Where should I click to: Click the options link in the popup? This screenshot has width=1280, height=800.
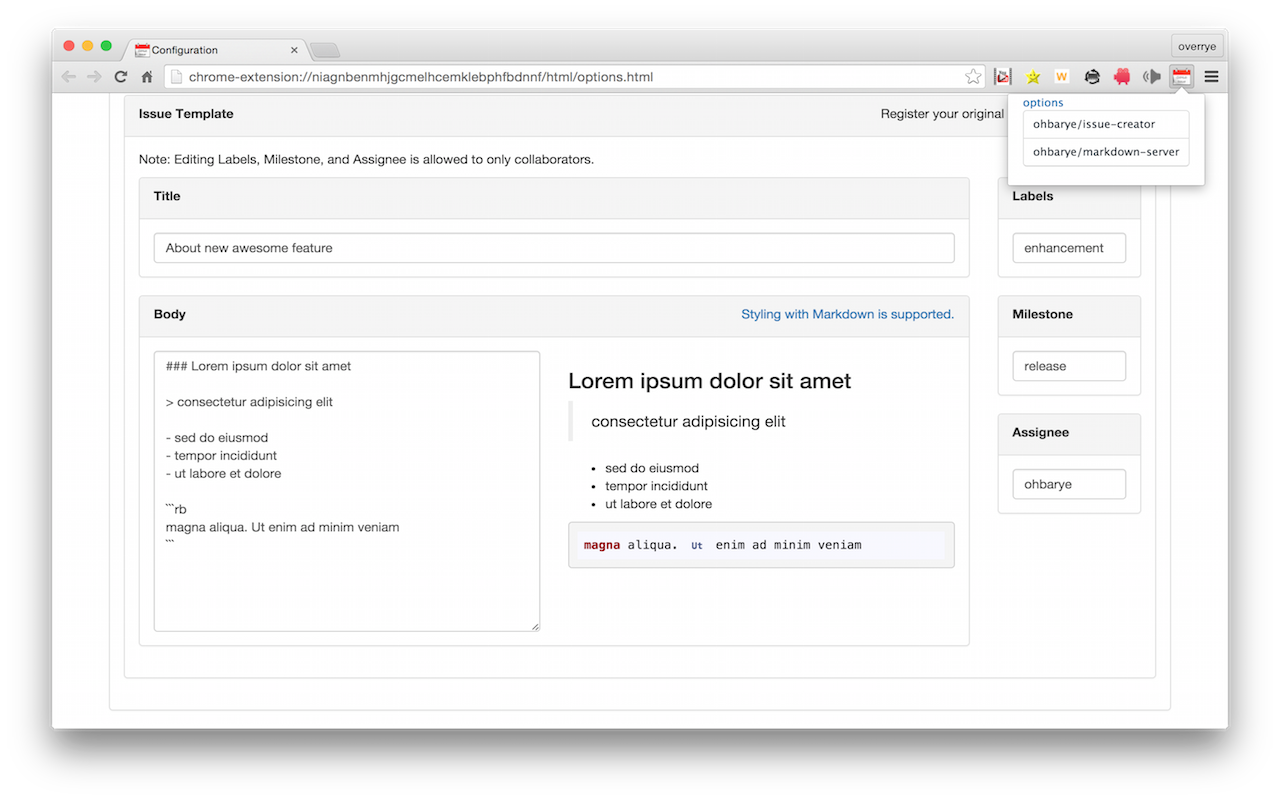[1043, 103]
